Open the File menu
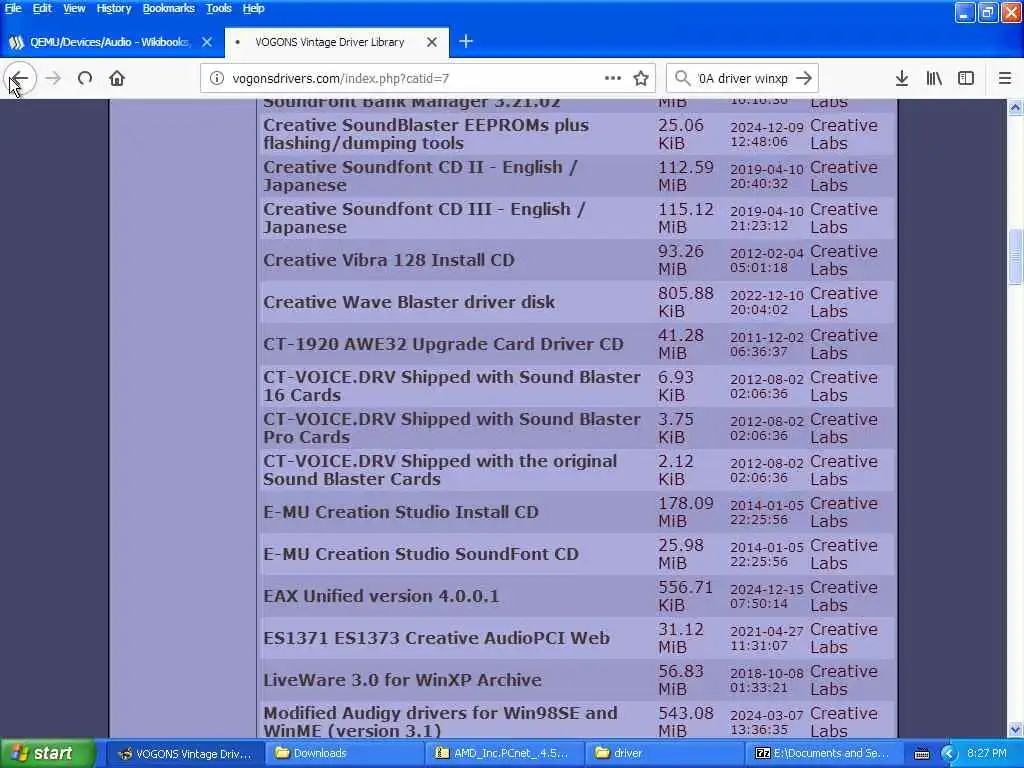The height and width of the screenshot is (768, 1024). [x=13, y=8]
